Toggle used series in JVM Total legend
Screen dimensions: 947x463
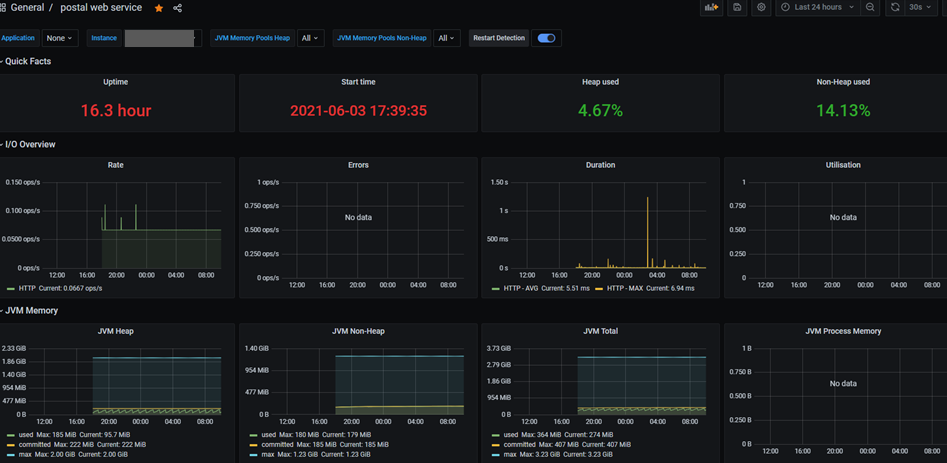click(x=510, y=435)
